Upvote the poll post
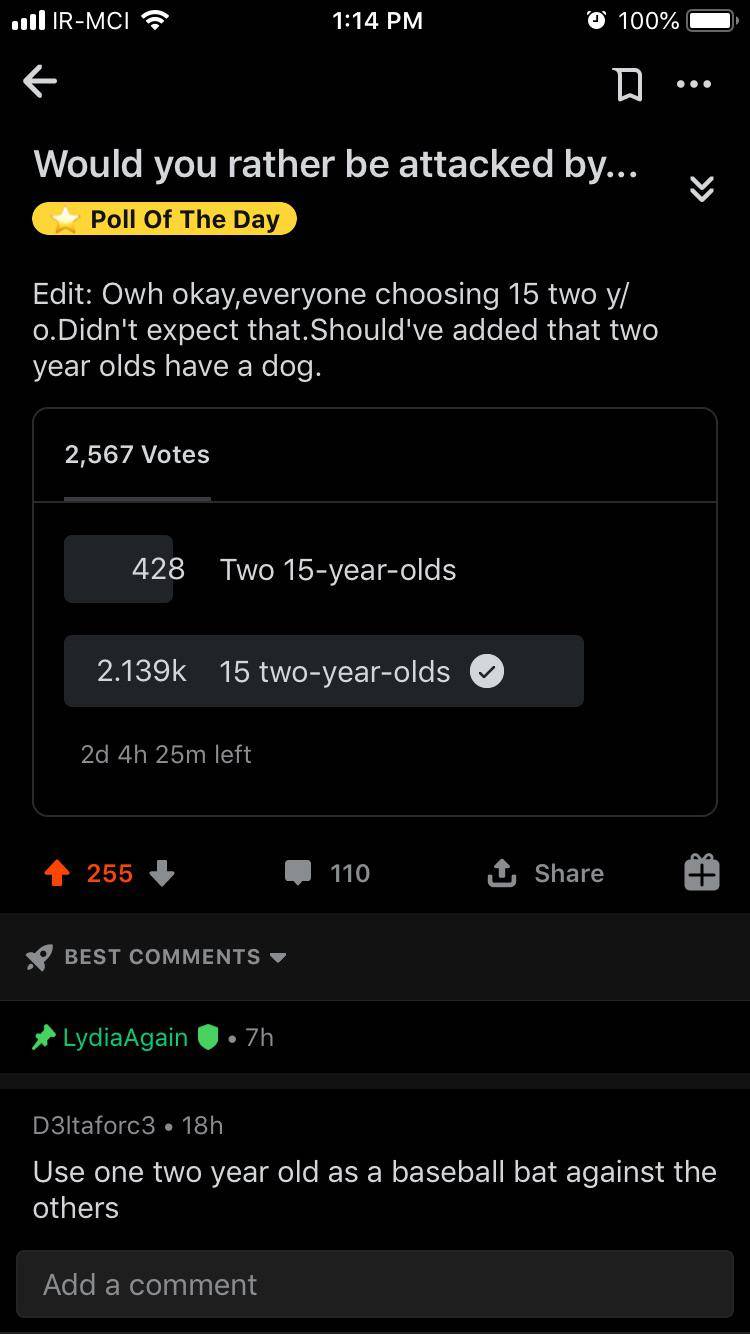Viewport: 750px width, 1334px height. [57, 874]
